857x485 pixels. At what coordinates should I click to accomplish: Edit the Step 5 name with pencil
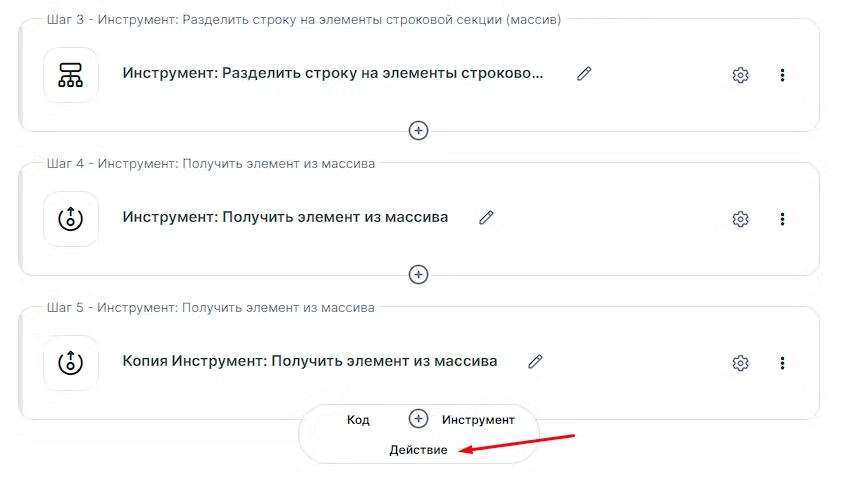pyautogui.click(x=535, y=361)
